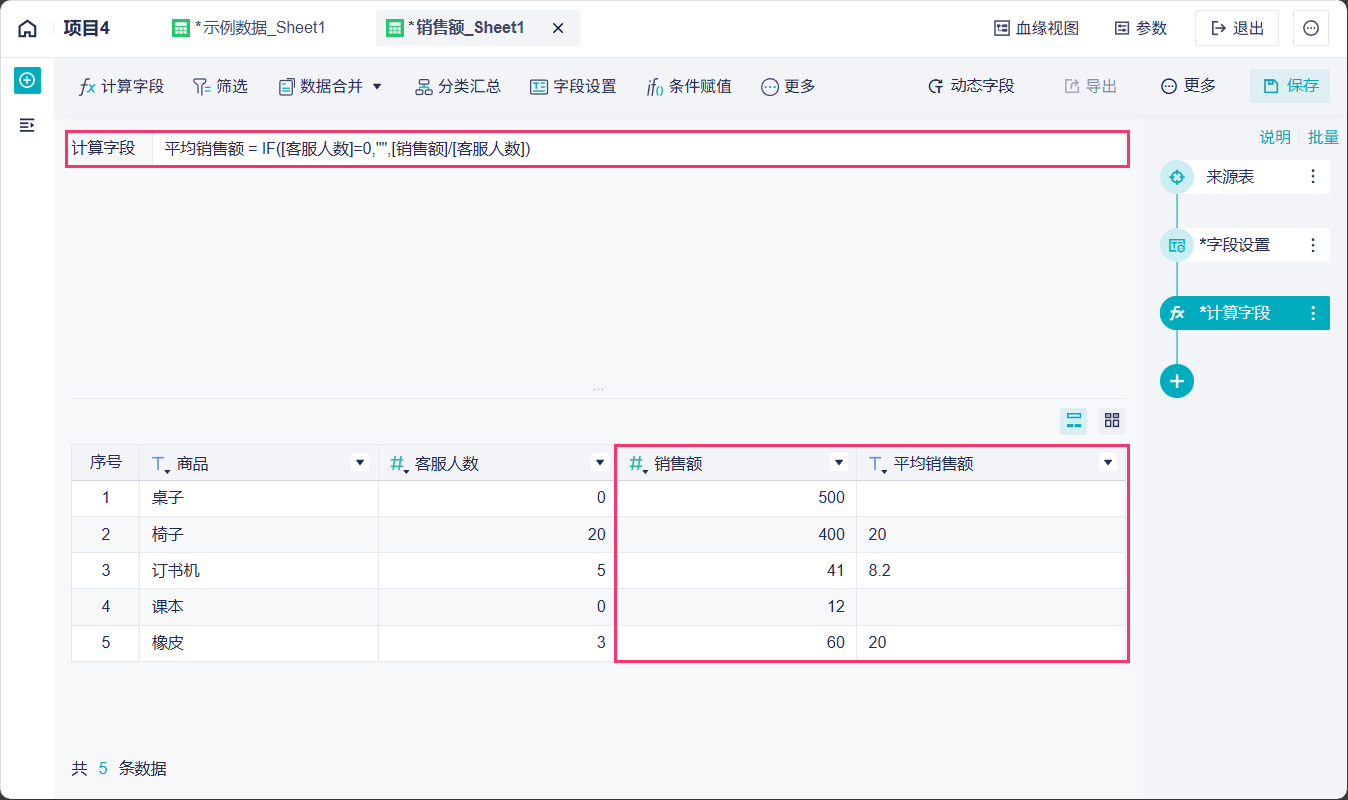
Task: Open the top-right ellipsis menu button
Action: pyautogui.click(x=1311, y=28)
